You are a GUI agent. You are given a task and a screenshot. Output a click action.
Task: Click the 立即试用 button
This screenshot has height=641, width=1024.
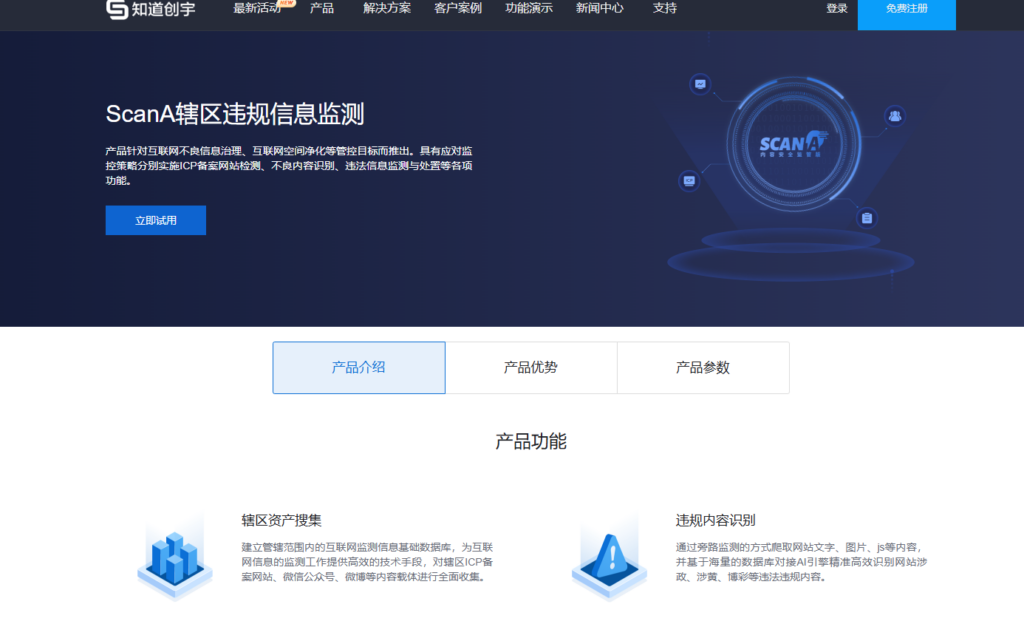coord(155,220)
